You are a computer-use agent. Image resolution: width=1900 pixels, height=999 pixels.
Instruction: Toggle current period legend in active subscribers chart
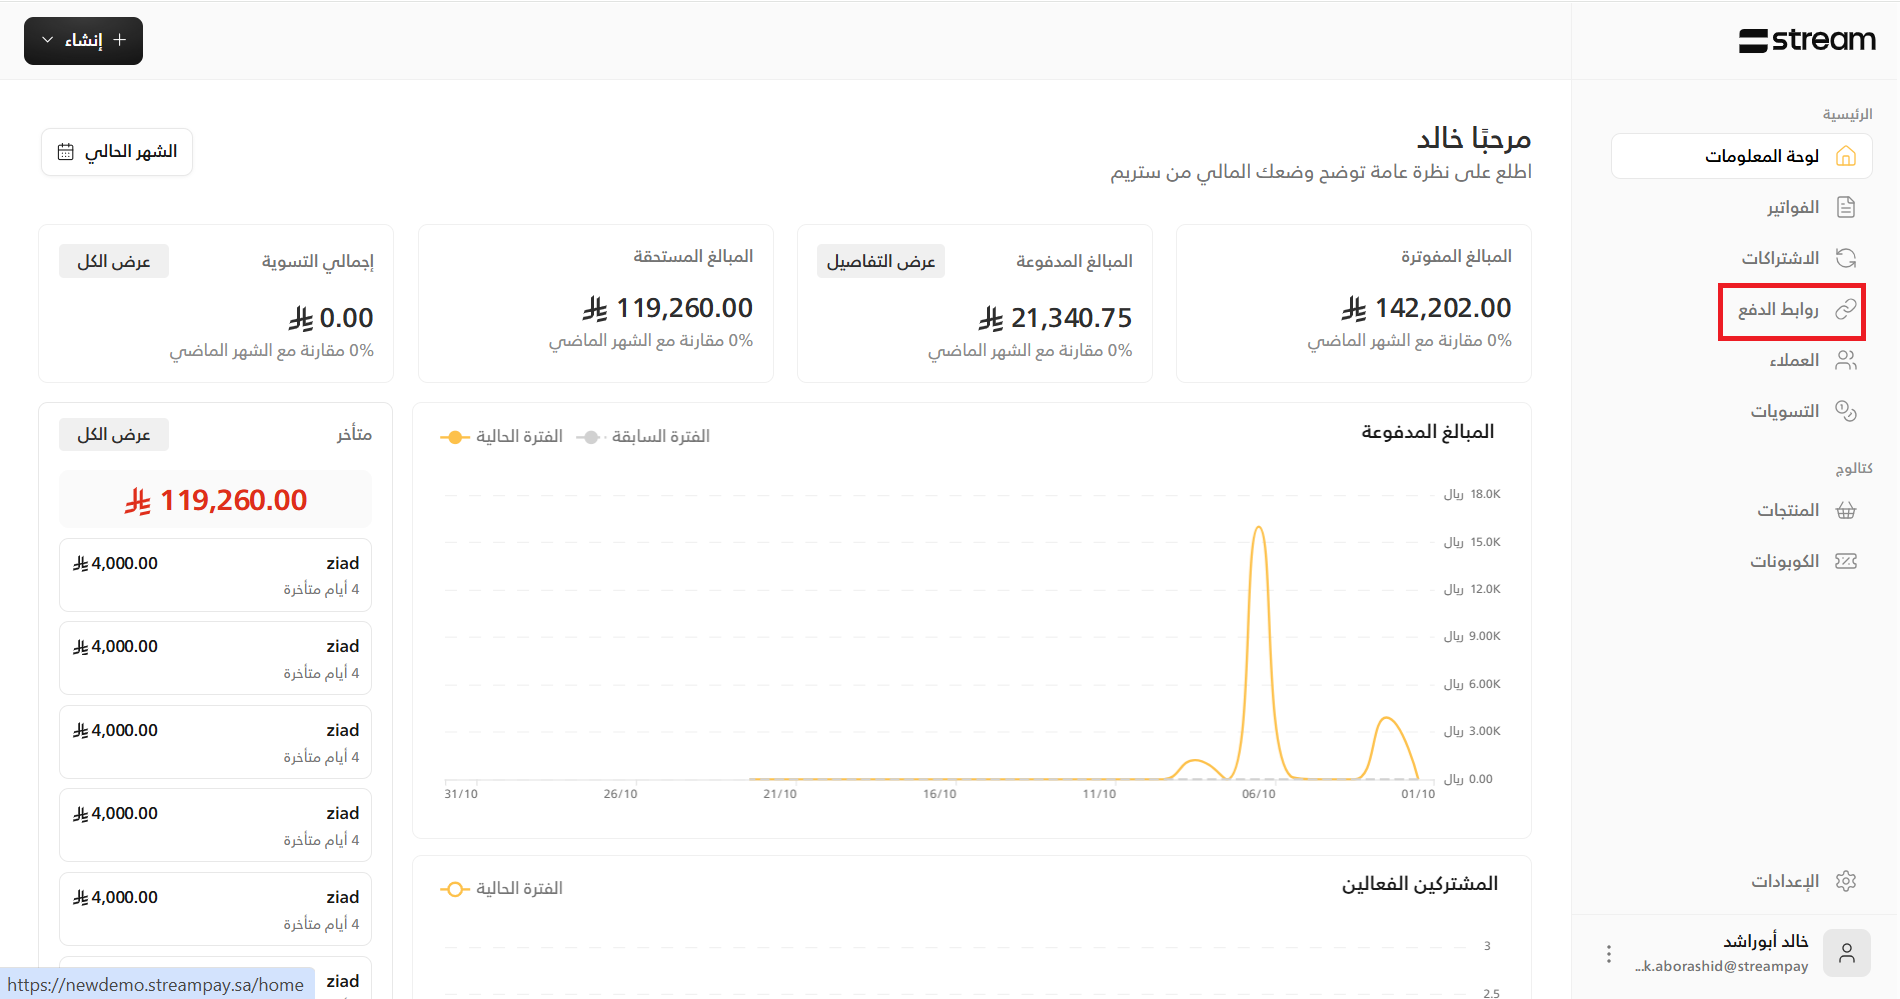point(502,889)
